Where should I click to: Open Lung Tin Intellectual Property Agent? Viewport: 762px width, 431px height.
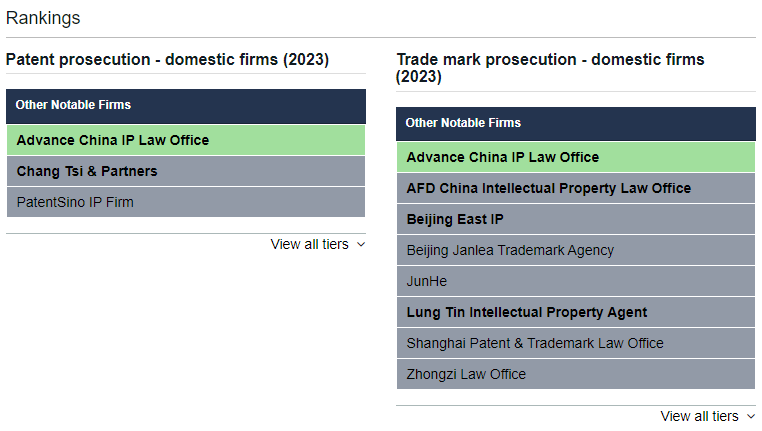[526, 312]
